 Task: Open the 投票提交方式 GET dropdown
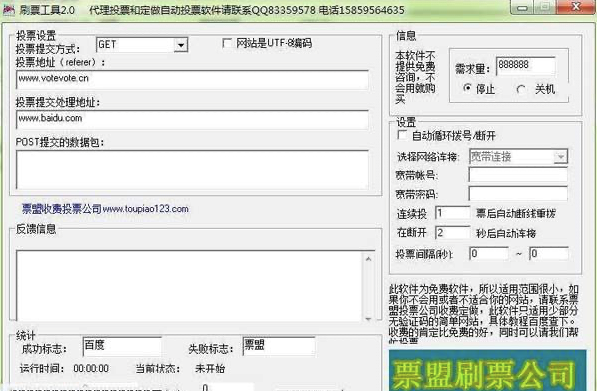(181, 45)
